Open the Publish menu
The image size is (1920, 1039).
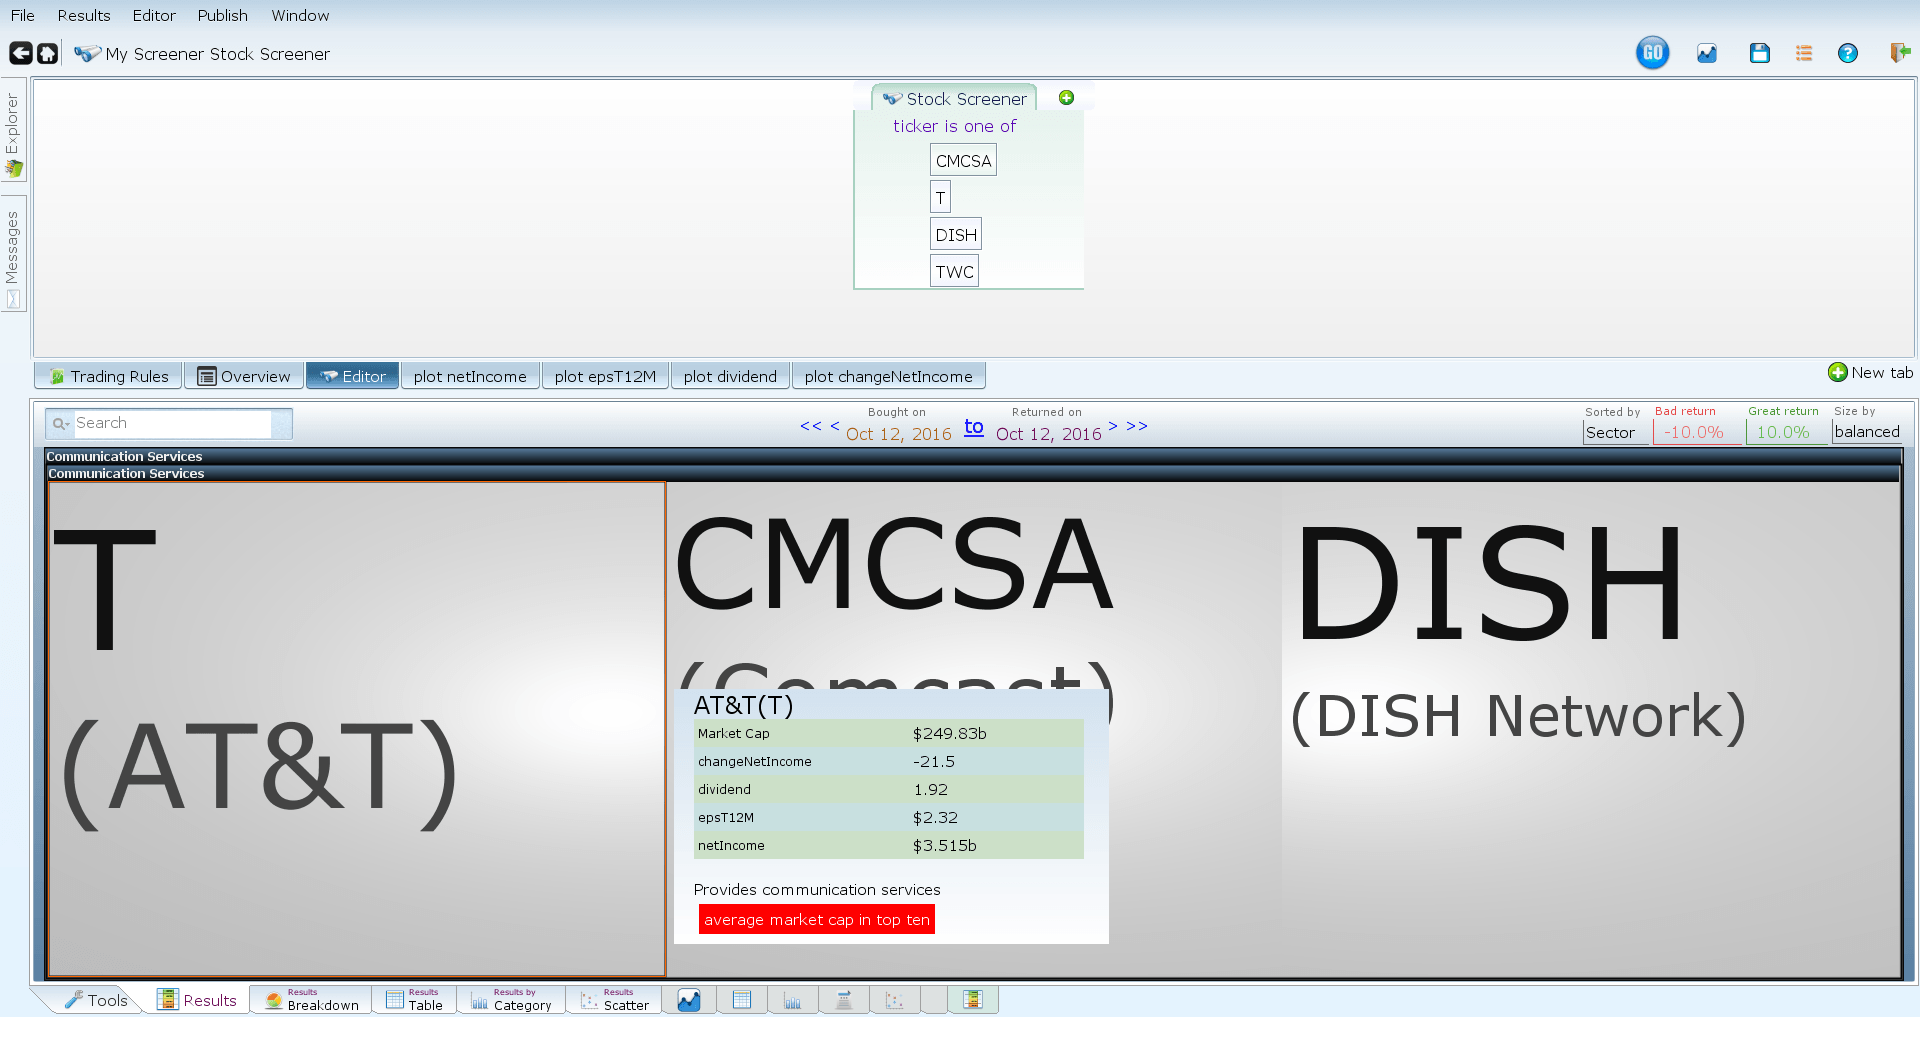pyautogui.click(x=222, y=15)
